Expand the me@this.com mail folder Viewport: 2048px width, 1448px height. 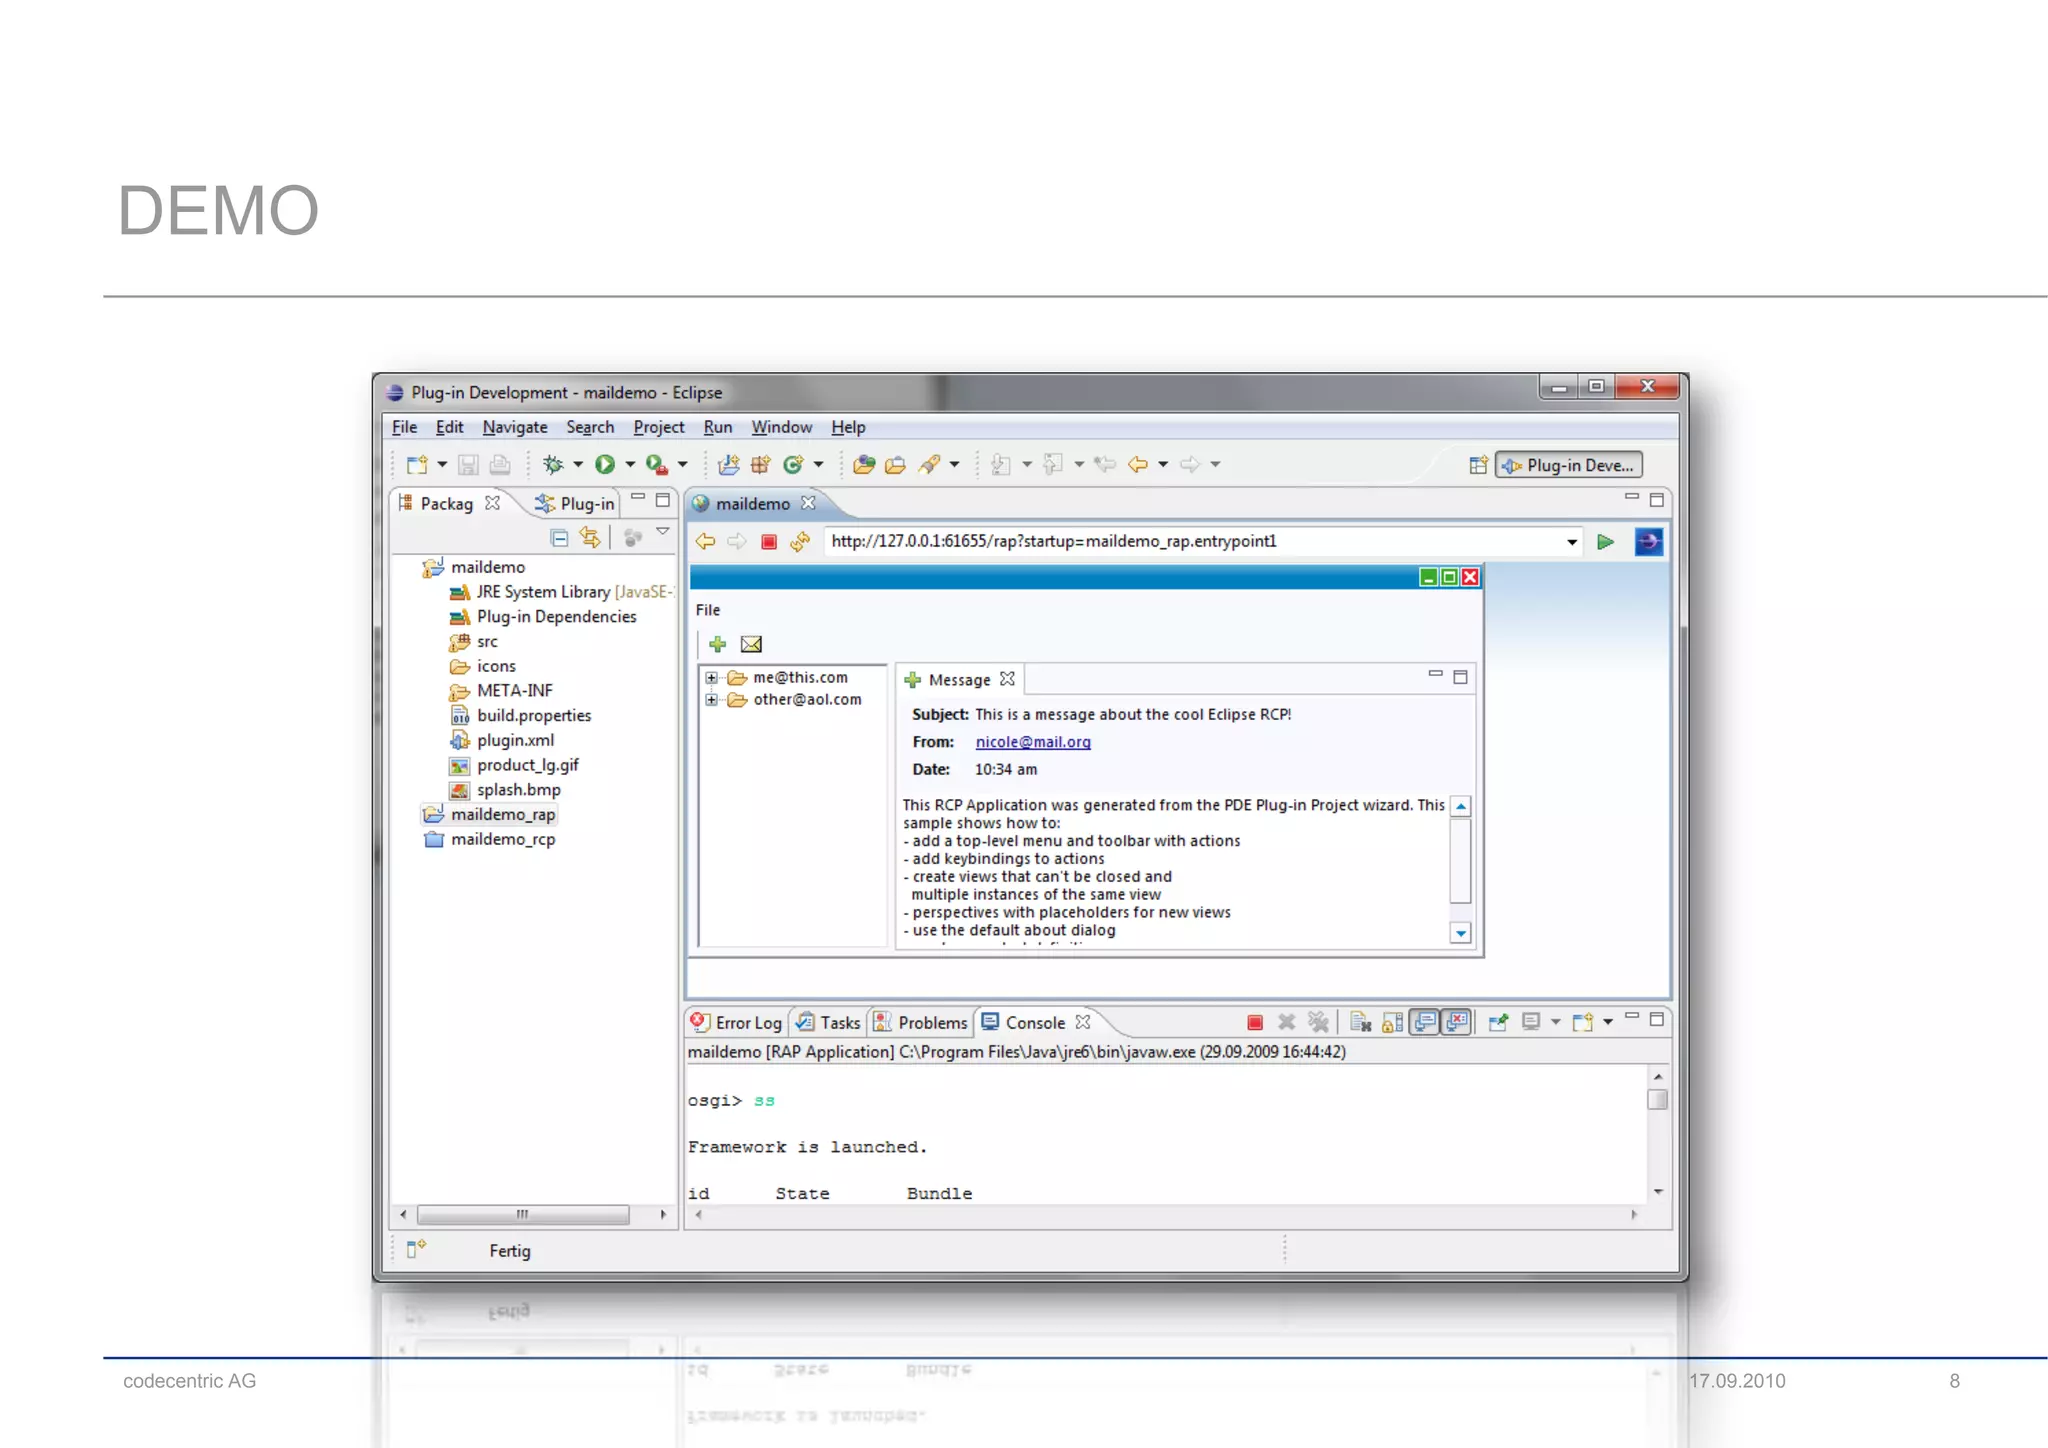711,678
